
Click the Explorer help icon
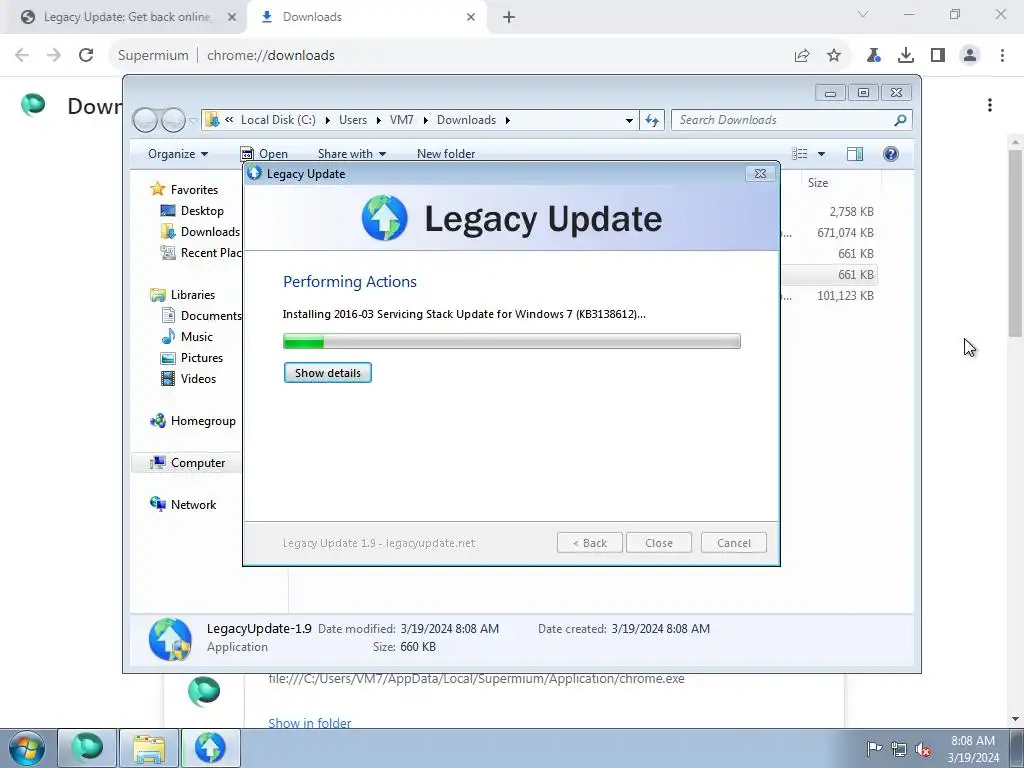coord(890,154)
